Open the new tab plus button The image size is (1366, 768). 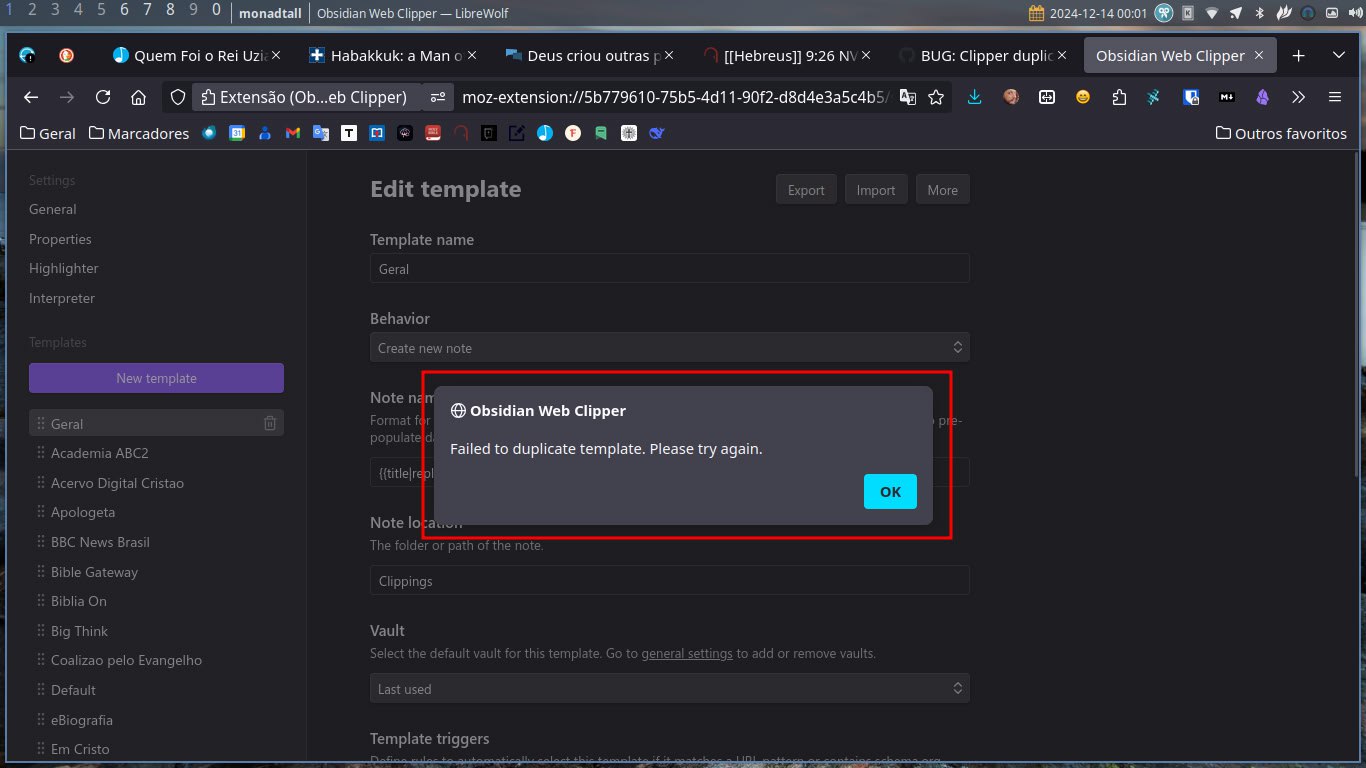[x=1298, y=56]
